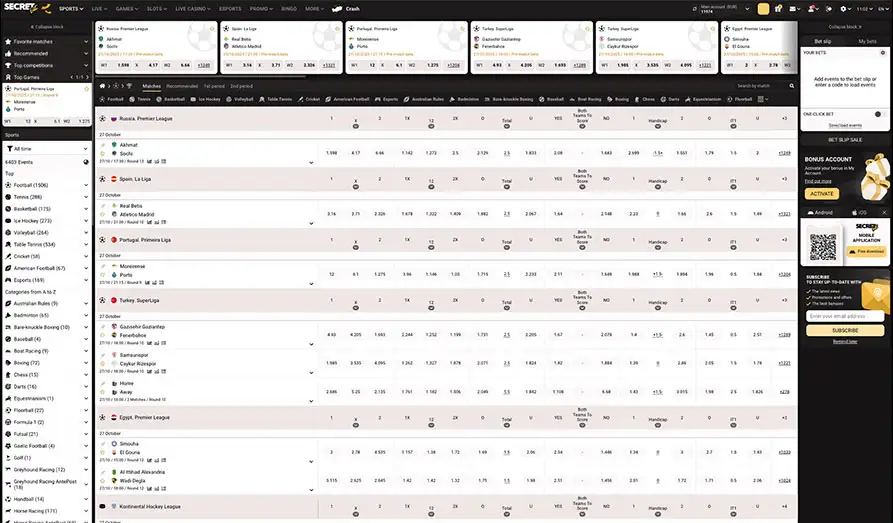Click the ACTIVATE bonus button
The height and width of the screenshot is (523, 893).
pyautogui.click(x=821, y=194)
